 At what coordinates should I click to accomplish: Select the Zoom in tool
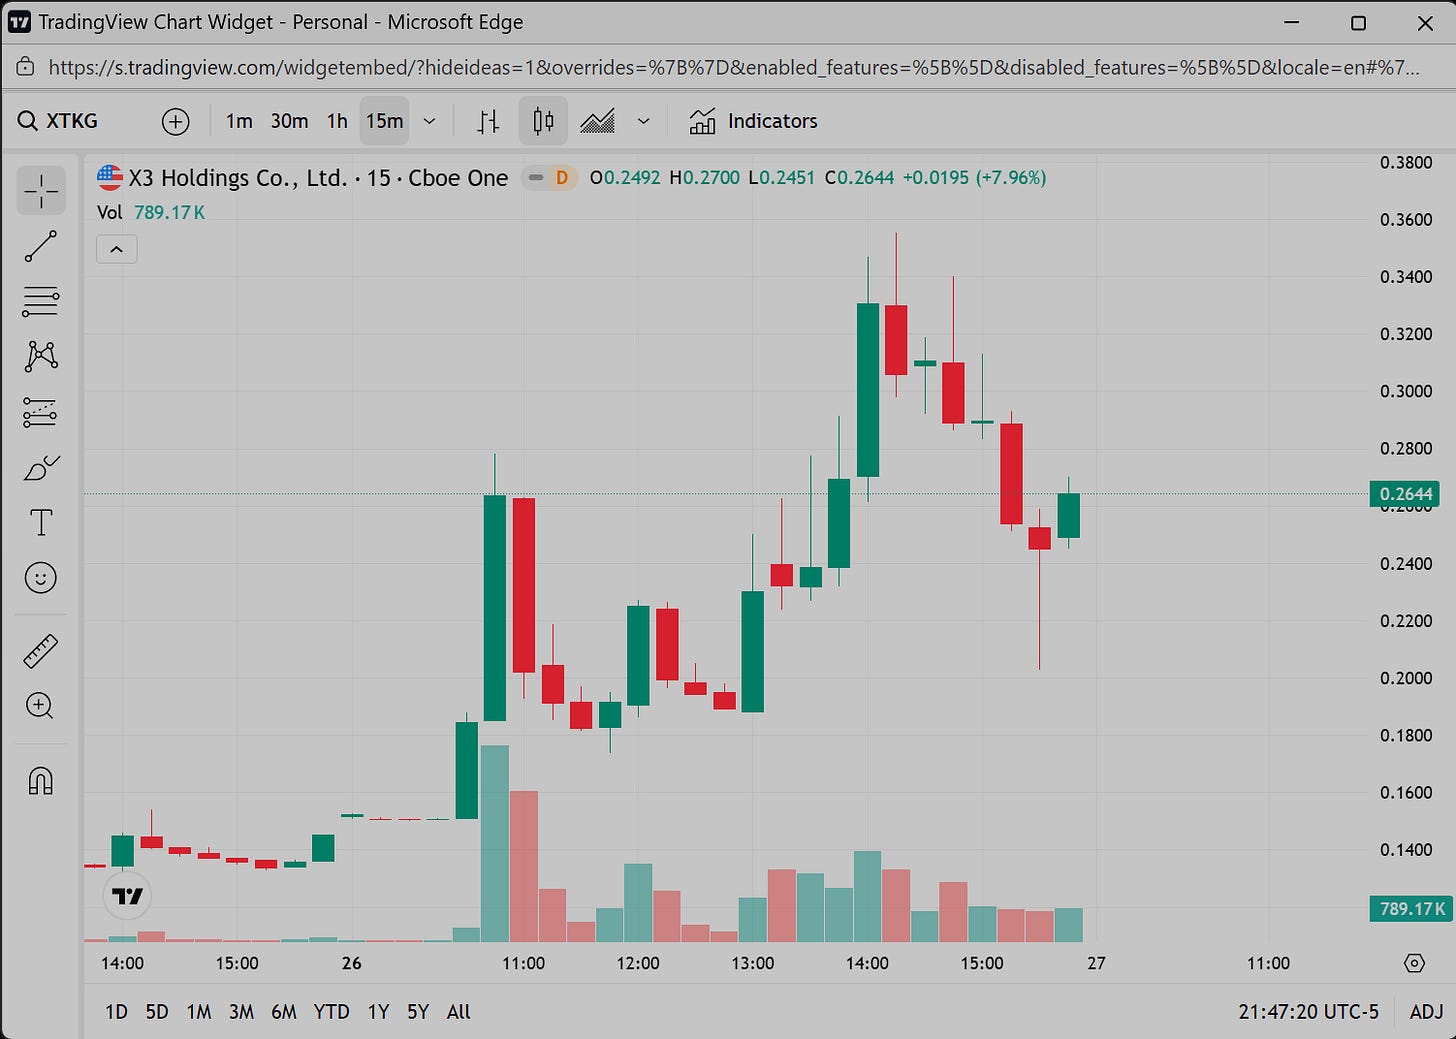click(41, 706)
